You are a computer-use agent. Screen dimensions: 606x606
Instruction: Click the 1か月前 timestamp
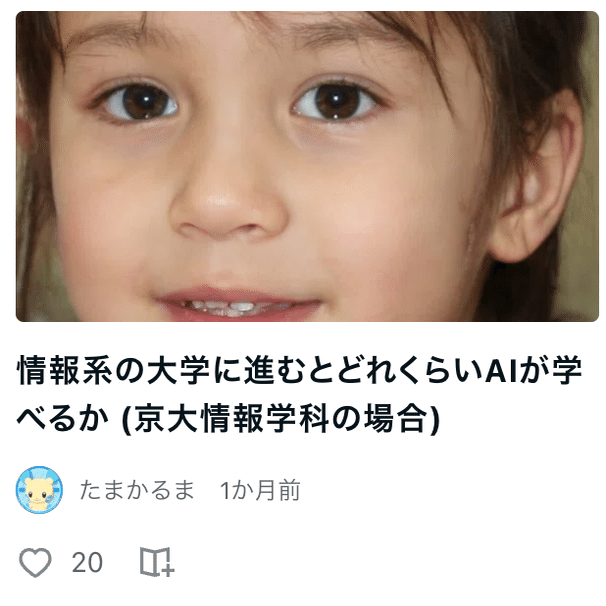point(260,490)
